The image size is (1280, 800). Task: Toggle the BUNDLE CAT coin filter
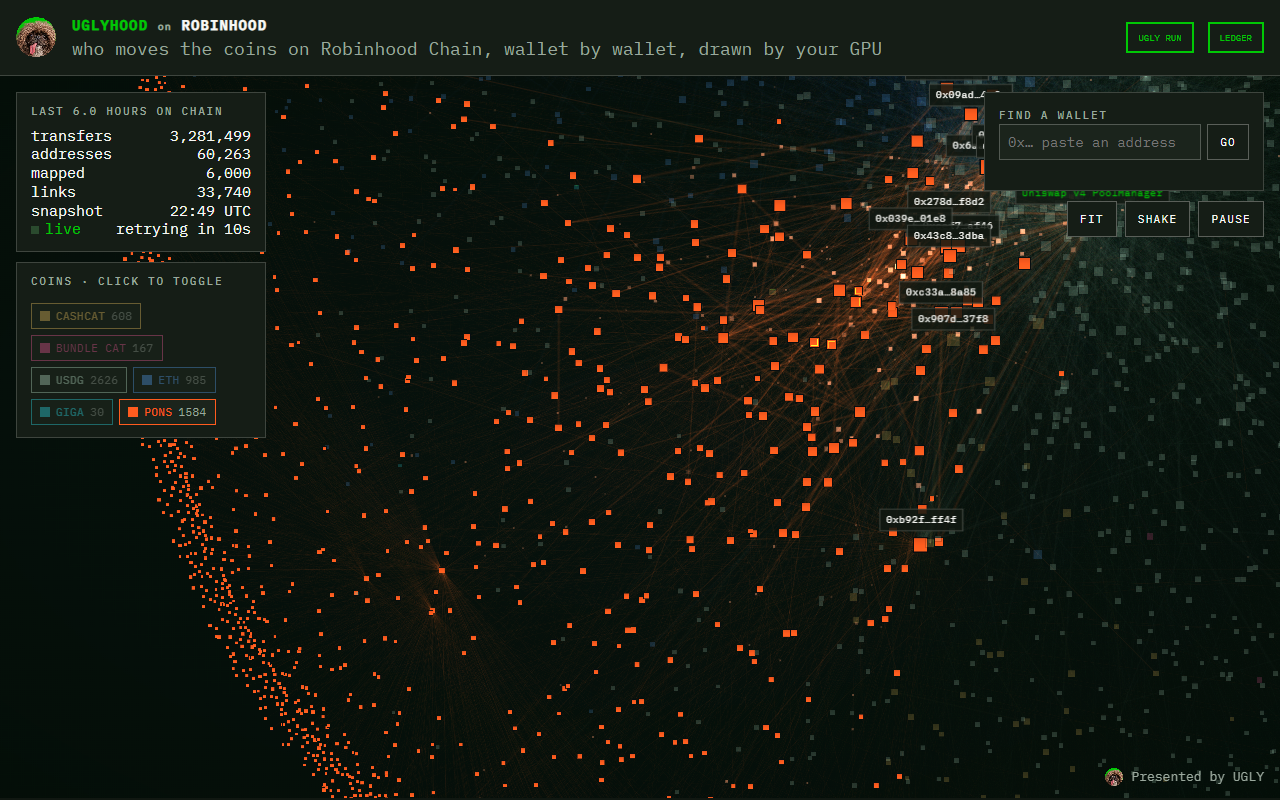(97, 349)
